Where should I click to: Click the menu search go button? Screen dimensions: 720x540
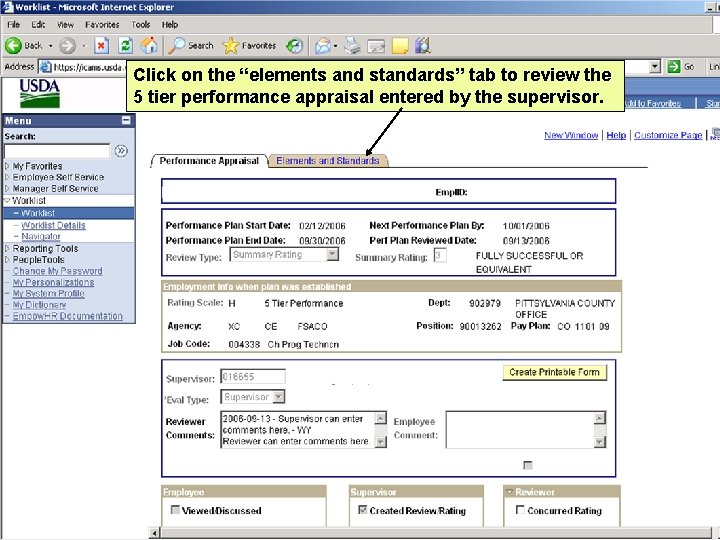click(121, 151)
